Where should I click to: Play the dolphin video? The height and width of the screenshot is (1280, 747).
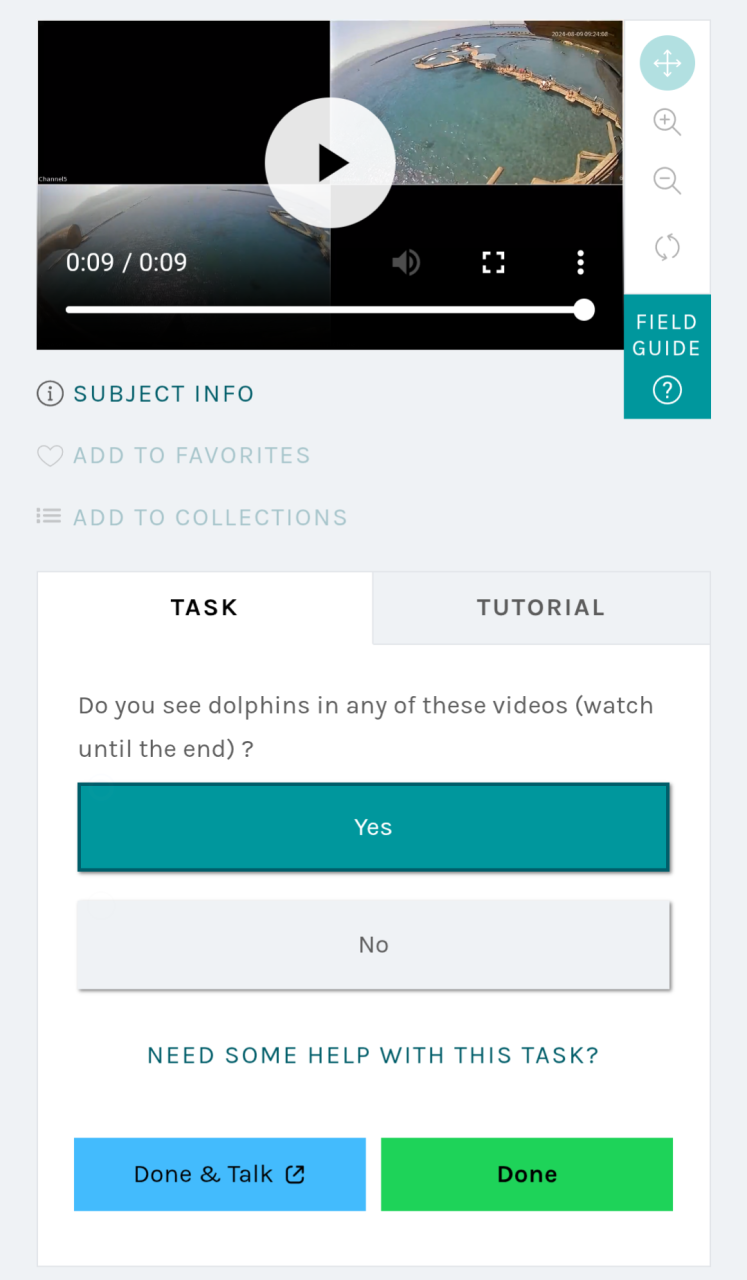click(330, 163)
